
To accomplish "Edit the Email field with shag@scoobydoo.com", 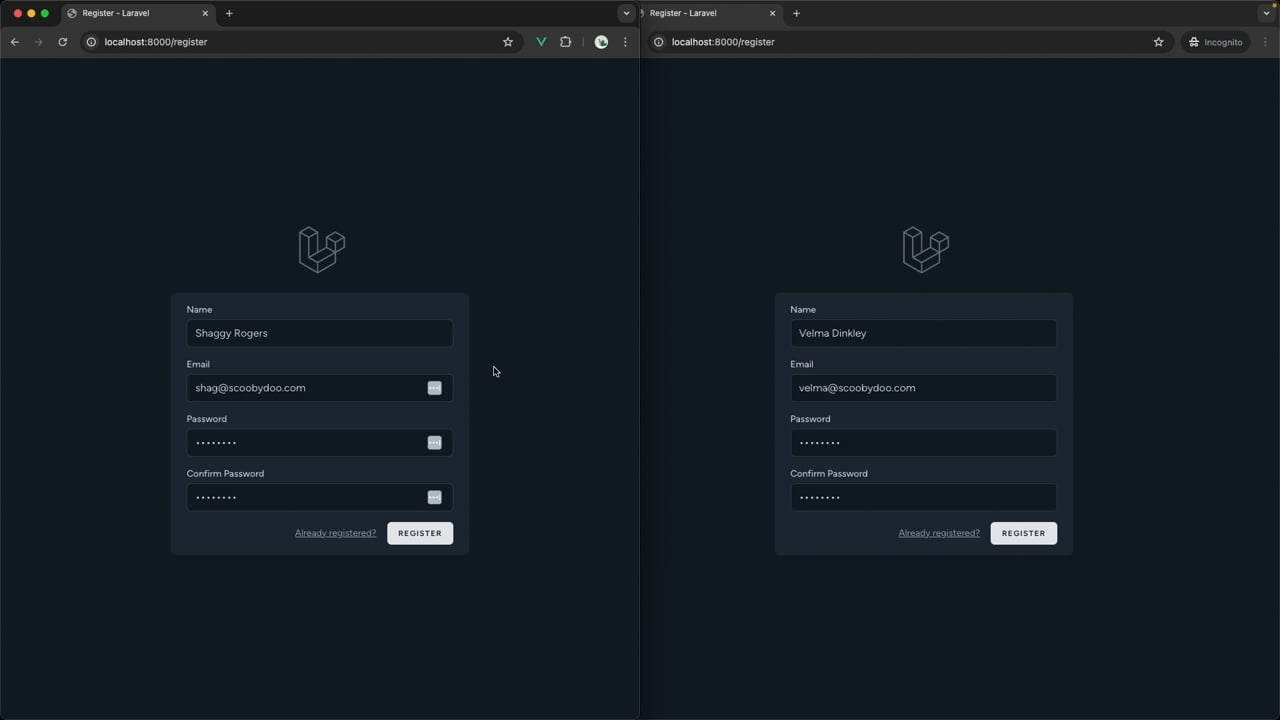I will click(320, 388).
